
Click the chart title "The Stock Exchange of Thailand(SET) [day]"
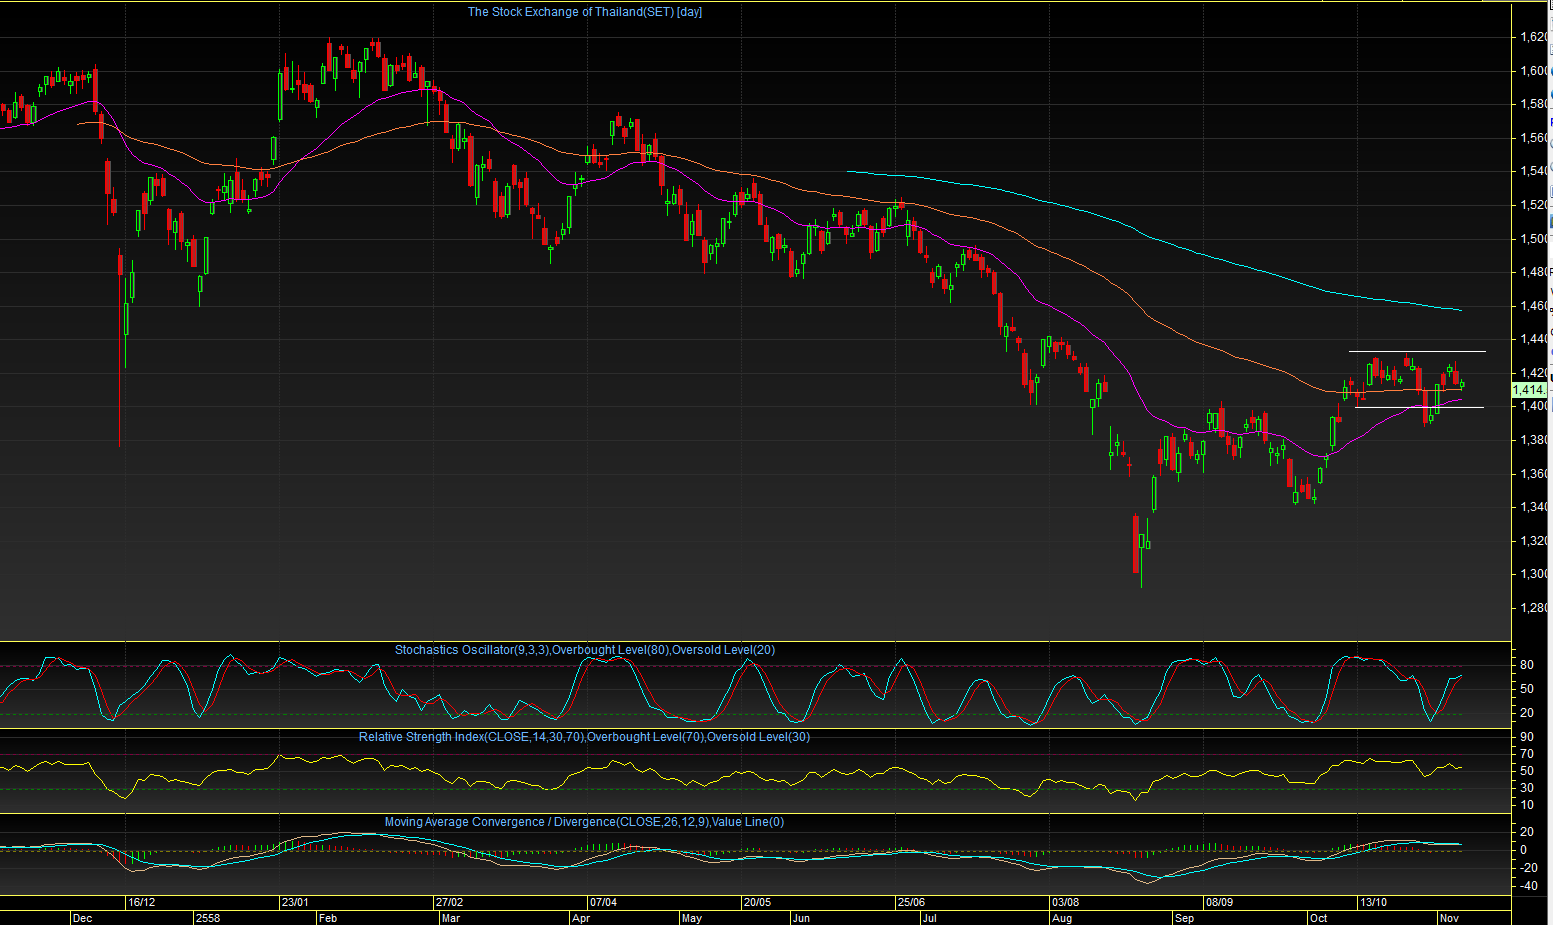585,12
